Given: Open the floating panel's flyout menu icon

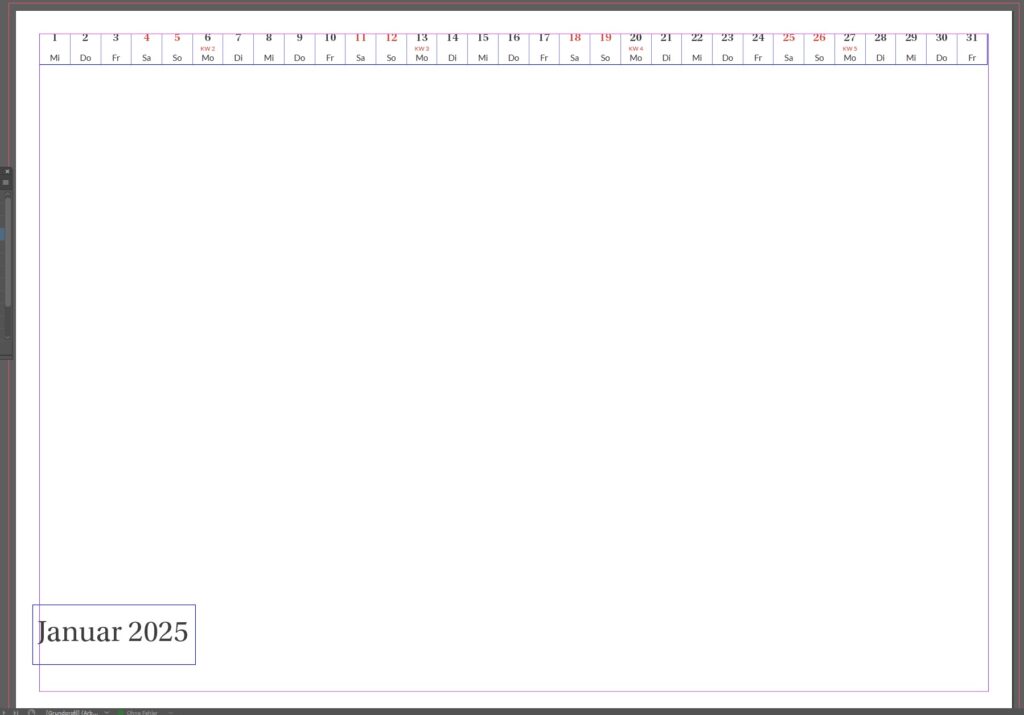Looking at the screenshot, I should [6, 183].
